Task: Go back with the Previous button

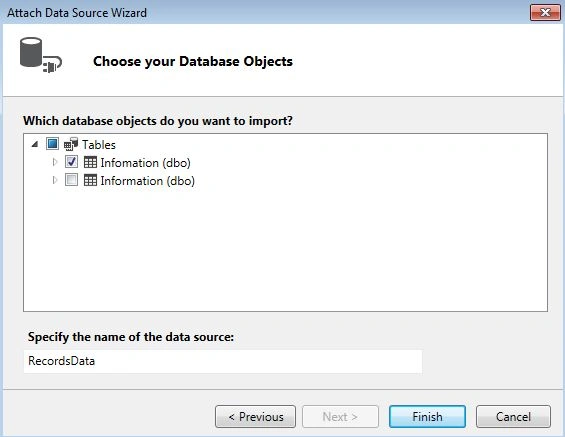Action: pyautogui.click(x=255, y=417)
